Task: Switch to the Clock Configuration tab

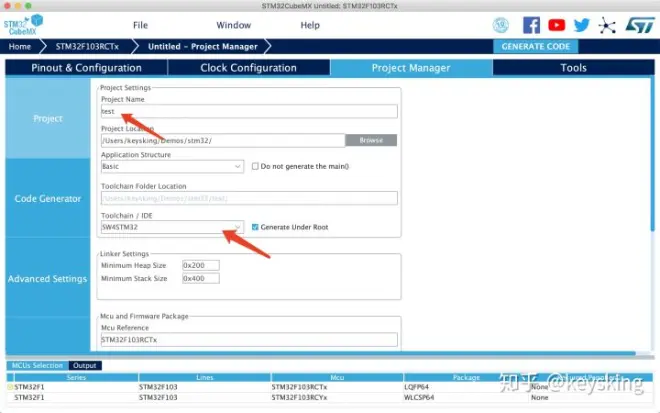Action: [x=248, y=68]
